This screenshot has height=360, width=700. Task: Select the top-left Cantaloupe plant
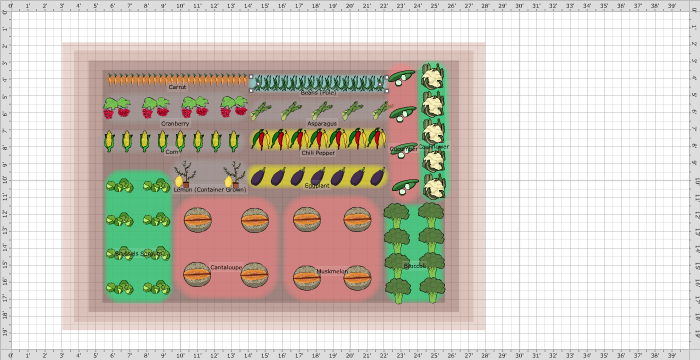coord(197,220)
